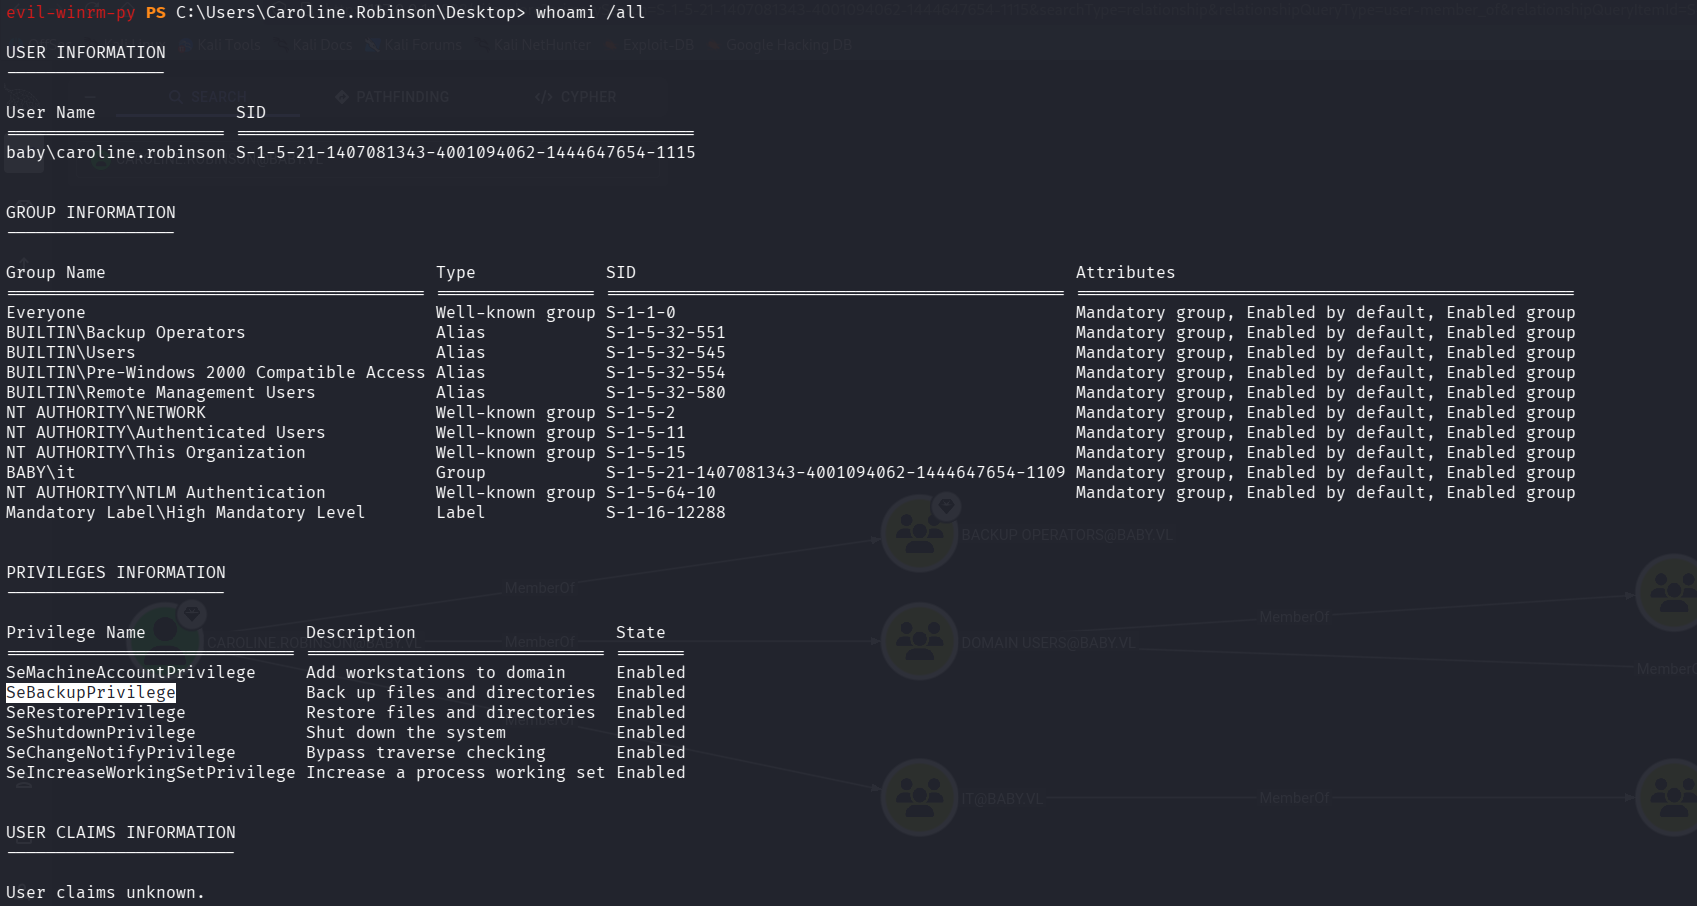The height and width of the screenshot is (906, 1697).
Task: Click the BUILTIN\Backup Operators group name
Action: coord(126,332)
